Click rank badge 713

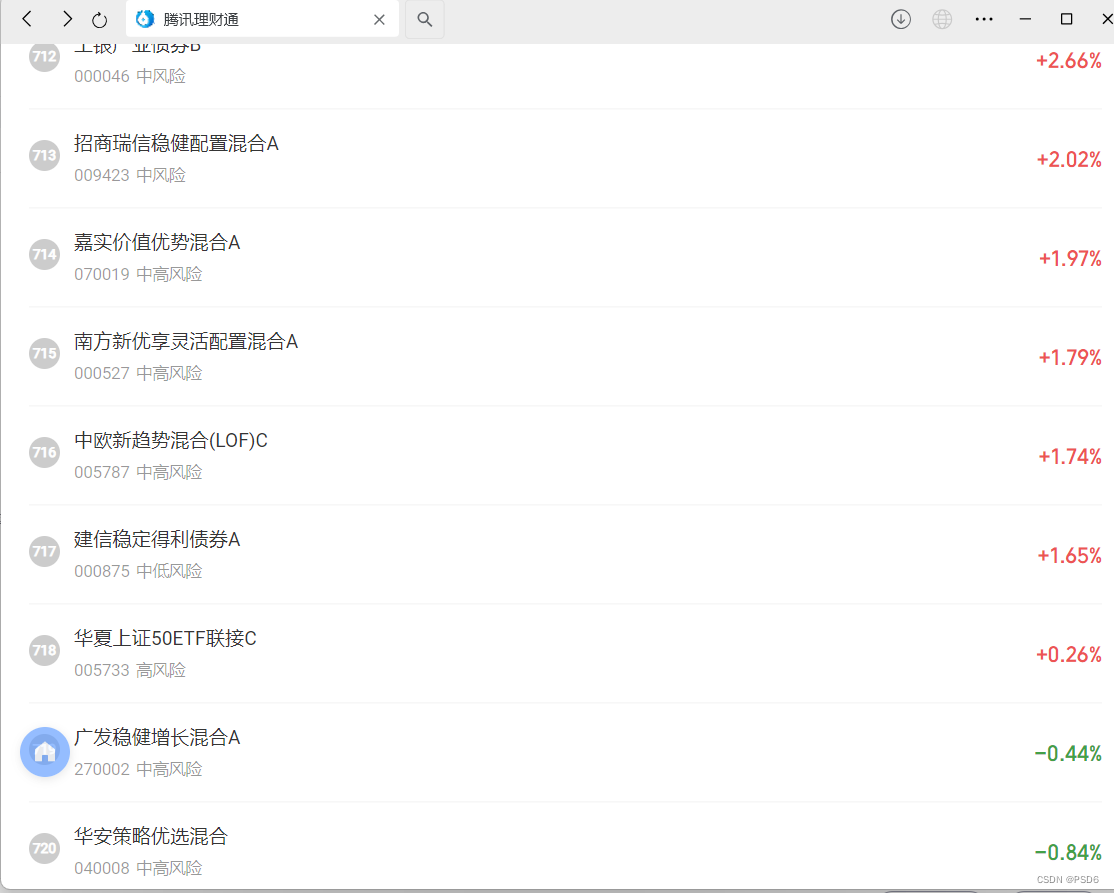tap(44, 156)
